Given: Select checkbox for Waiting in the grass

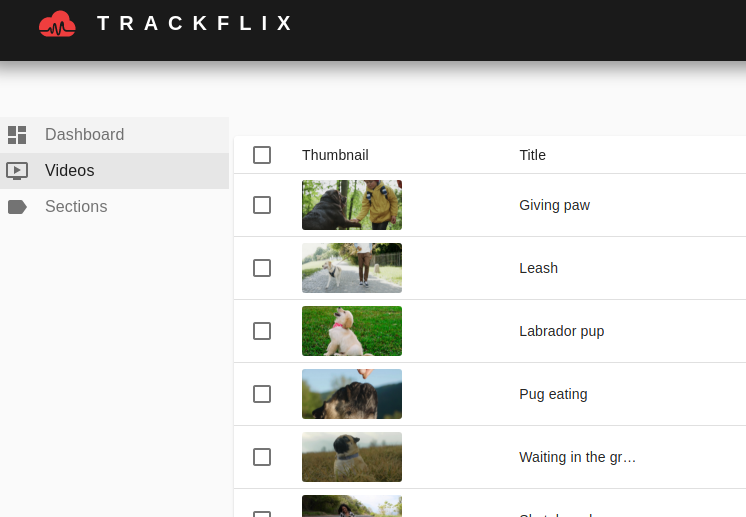Looking at the screenshot, I should pos(262,457).
